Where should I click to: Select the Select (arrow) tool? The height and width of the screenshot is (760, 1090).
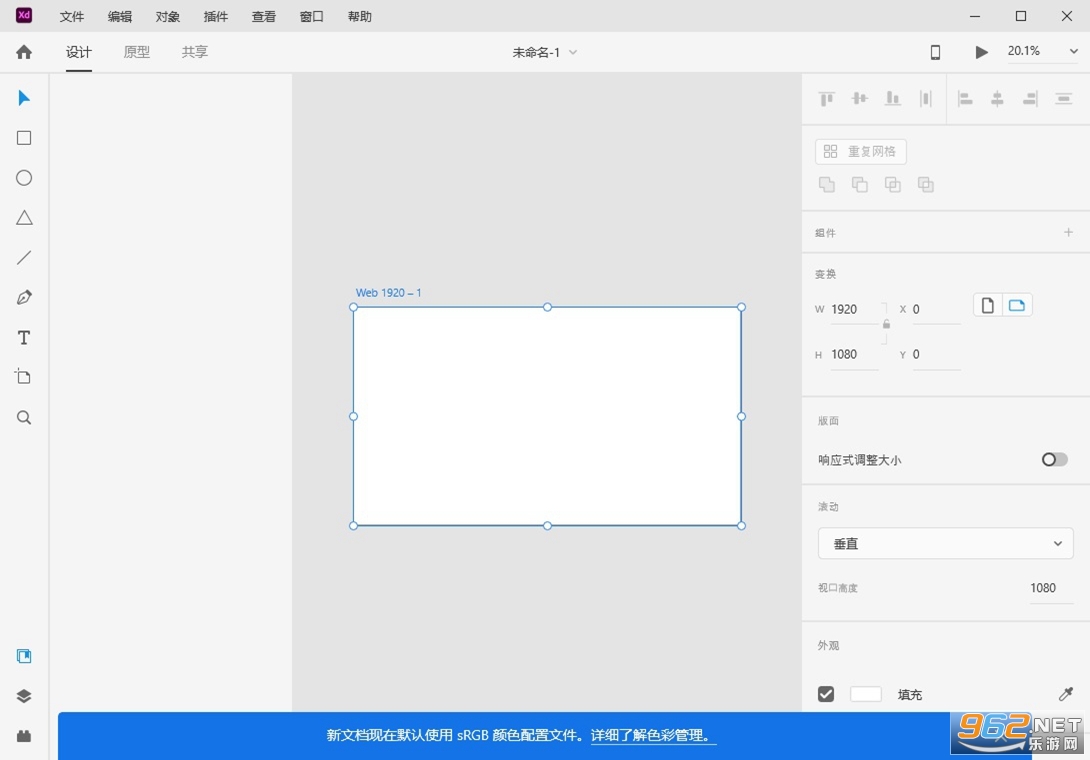point(24,98)
